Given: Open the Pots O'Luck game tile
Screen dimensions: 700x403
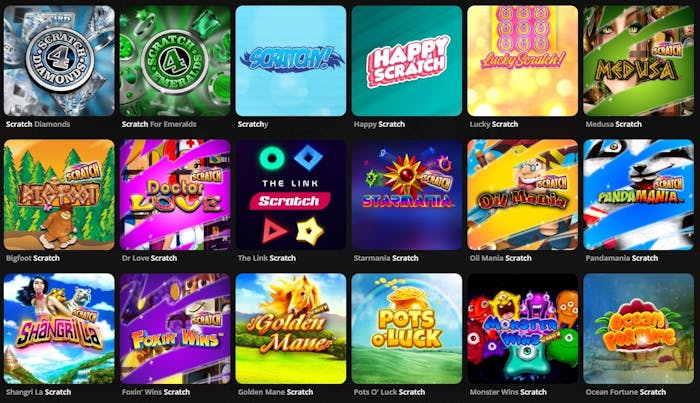Looking at the screenshot, I should (x=407, y=328).
